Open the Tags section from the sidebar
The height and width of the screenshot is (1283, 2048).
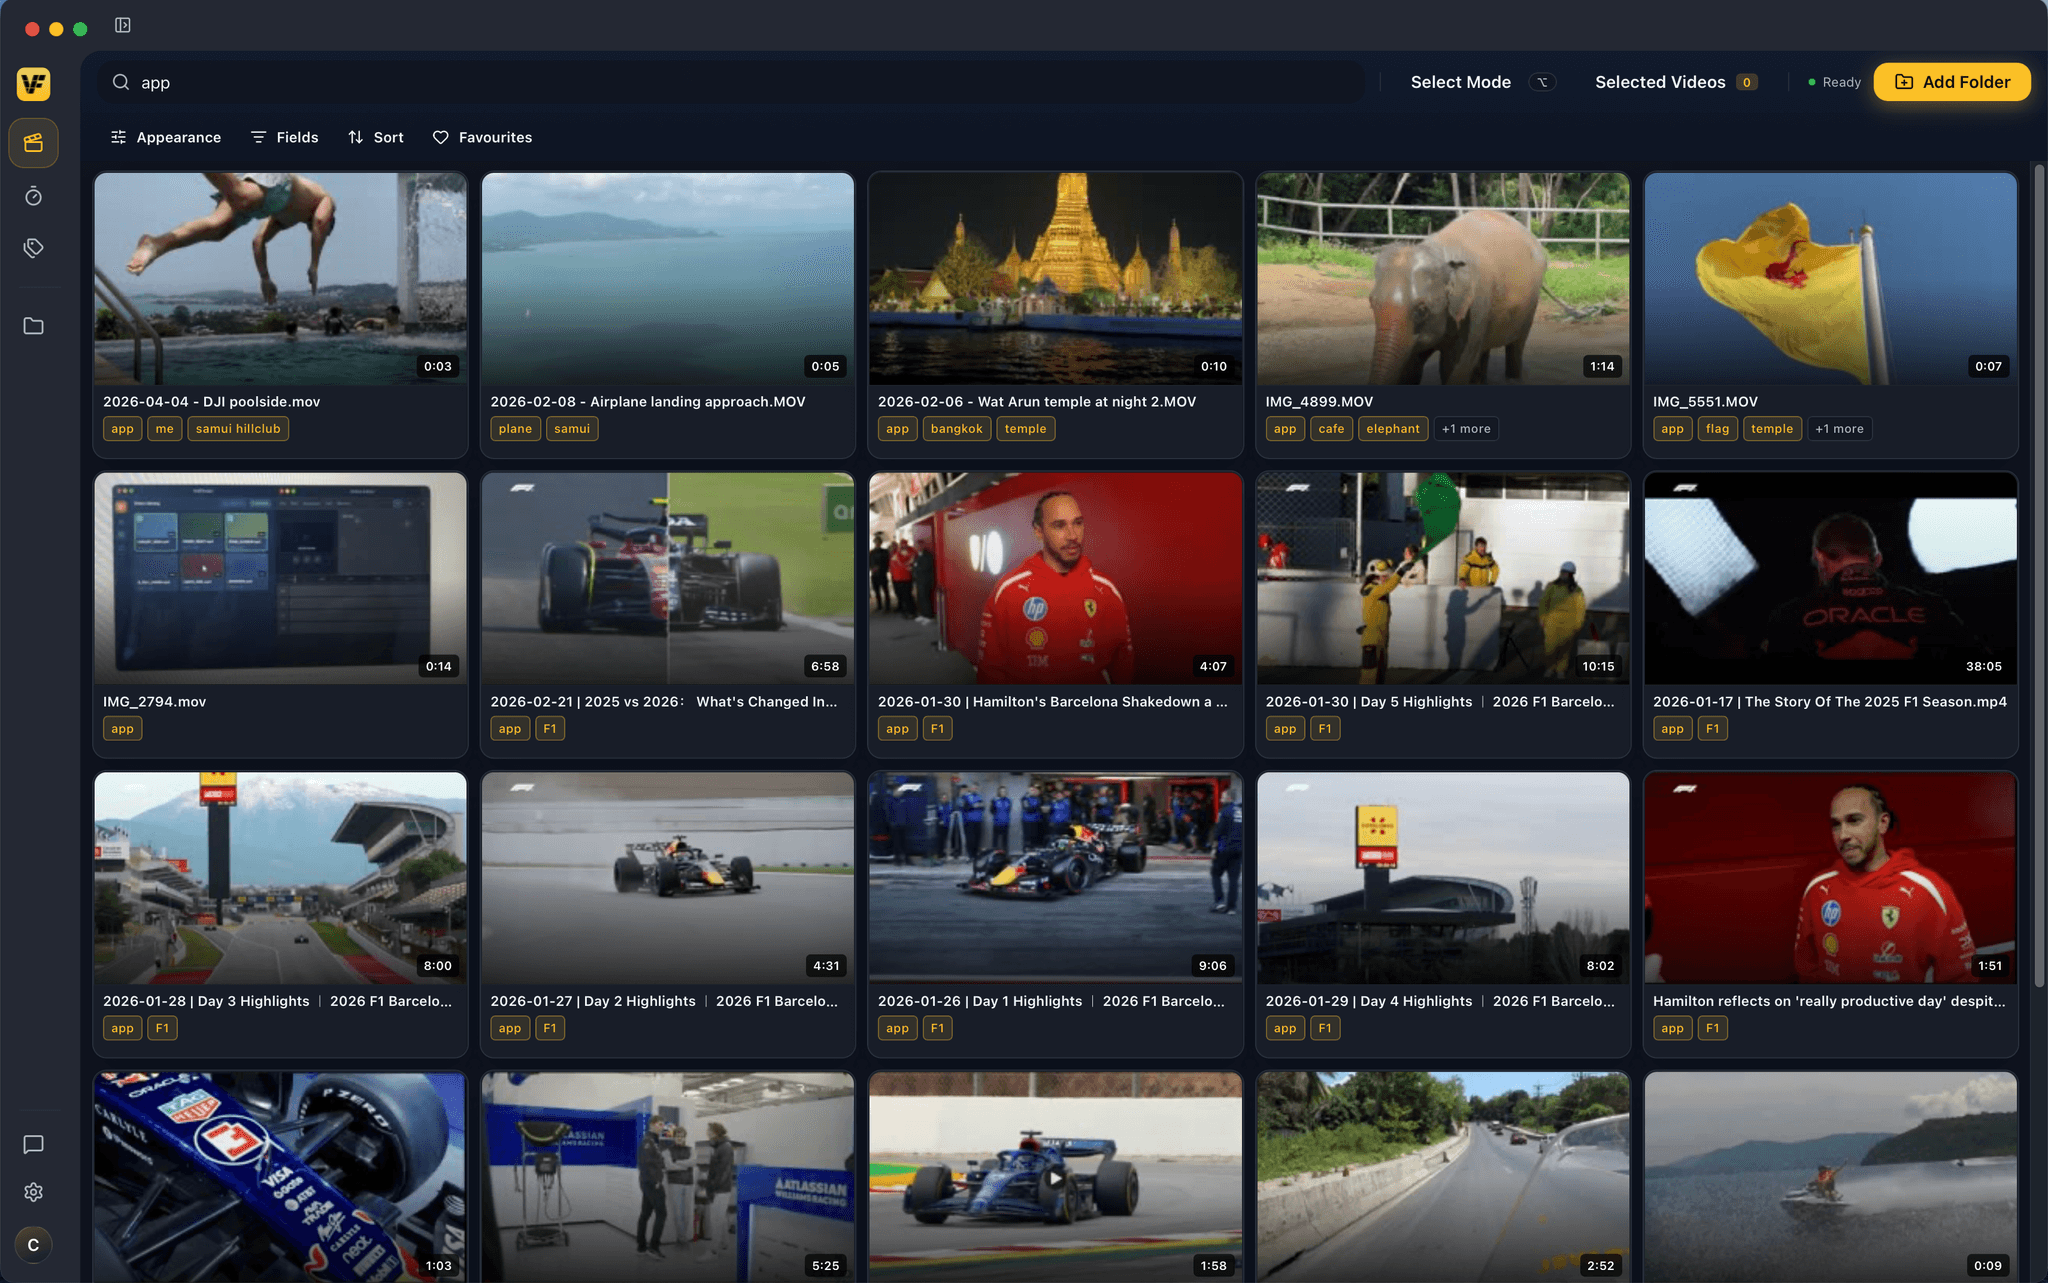(33, 248)
